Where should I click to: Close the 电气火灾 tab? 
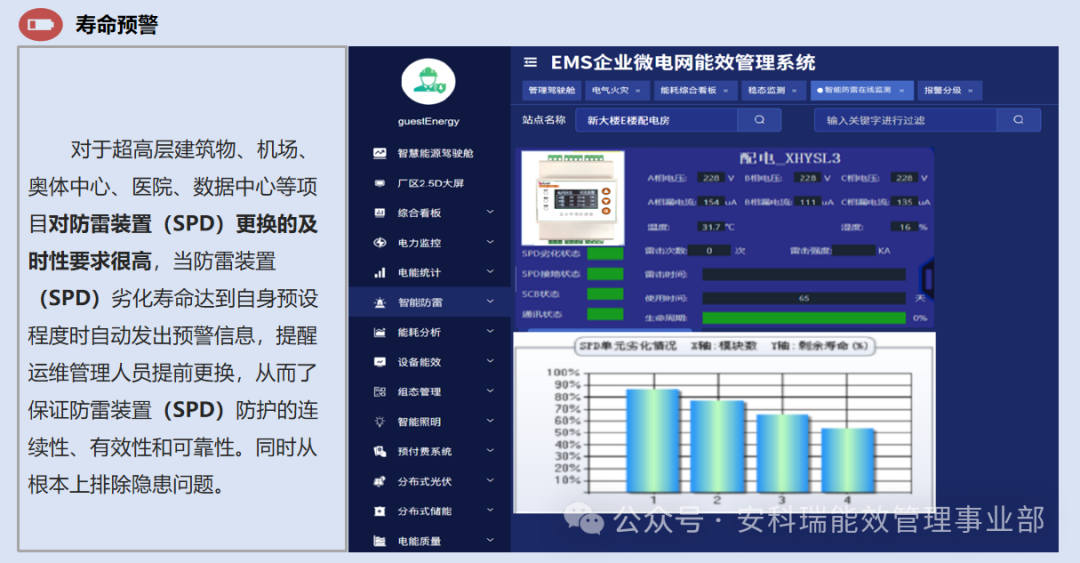[x=638, y=91]
